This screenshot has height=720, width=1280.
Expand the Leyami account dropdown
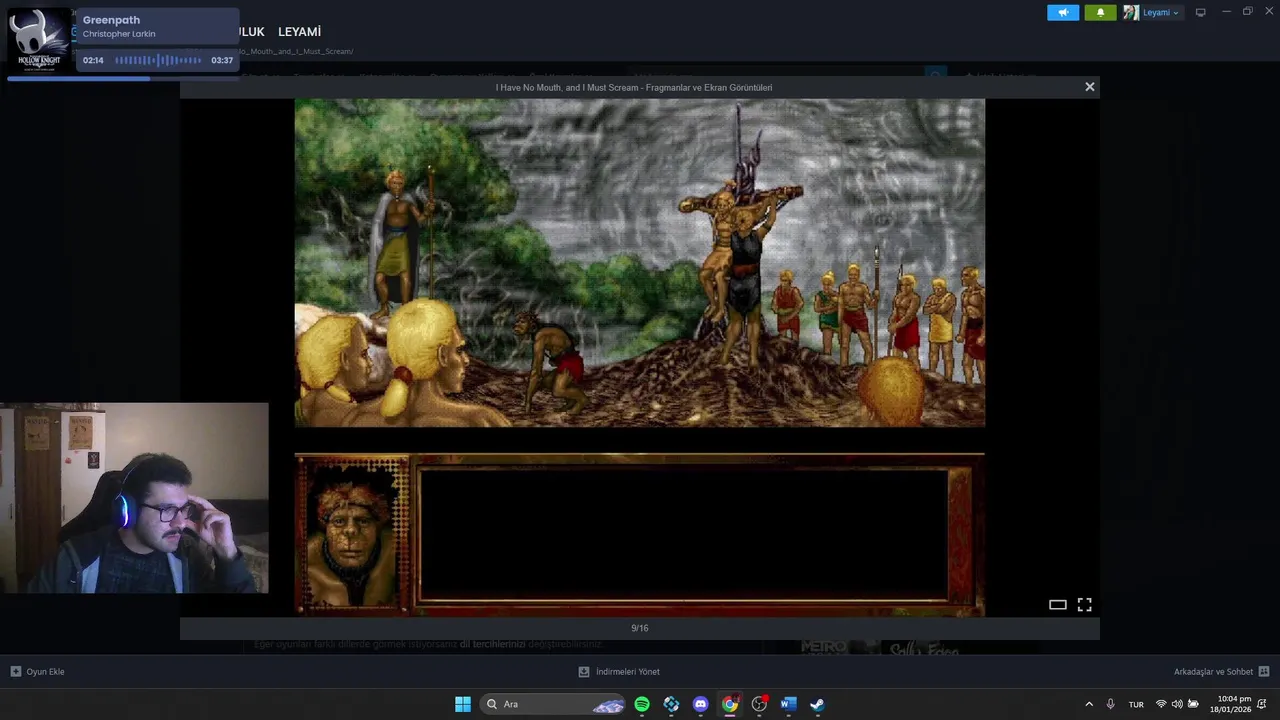(x=1160, y=13)
